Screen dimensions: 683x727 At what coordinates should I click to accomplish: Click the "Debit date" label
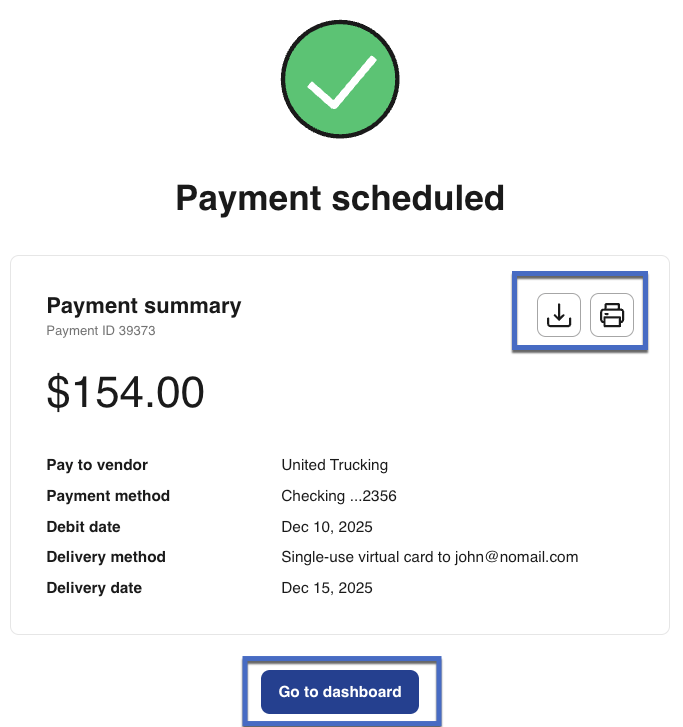(x=83, y=527)
